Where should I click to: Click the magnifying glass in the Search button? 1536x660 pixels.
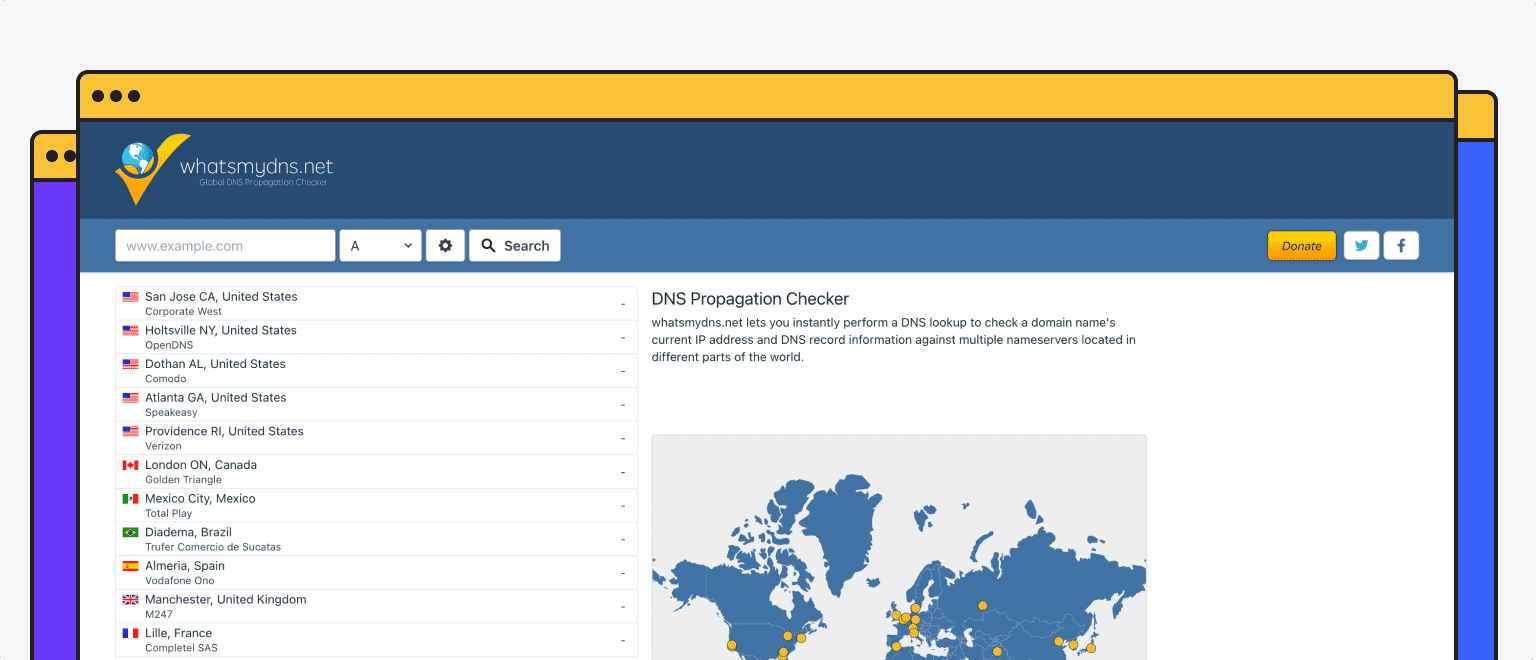(x=489, y=245)
